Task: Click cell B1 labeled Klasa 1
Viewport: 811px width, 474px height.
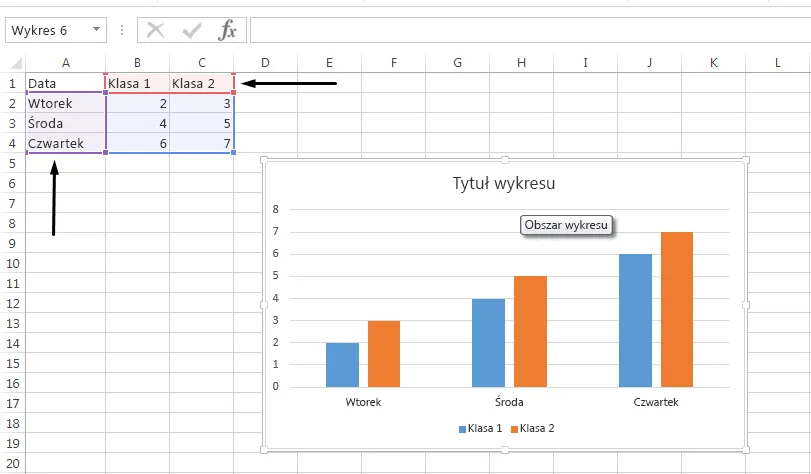Action: (137, 83)
